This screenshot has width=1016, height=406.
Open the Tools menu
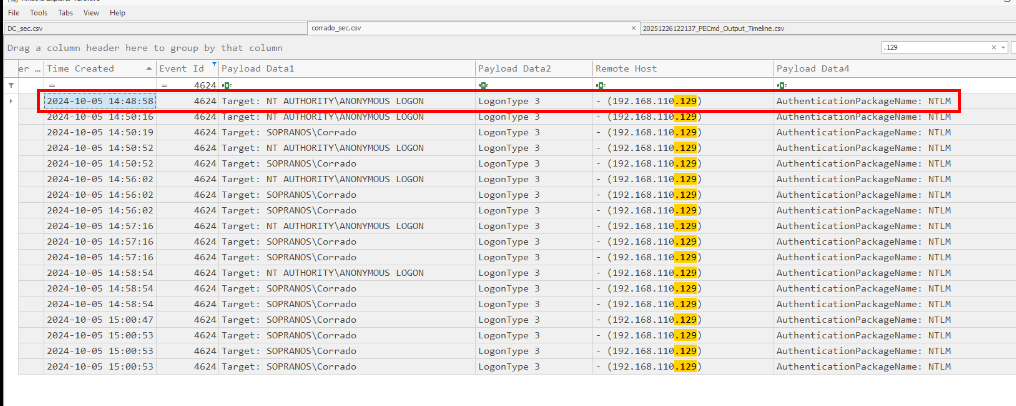pos(39,13)
